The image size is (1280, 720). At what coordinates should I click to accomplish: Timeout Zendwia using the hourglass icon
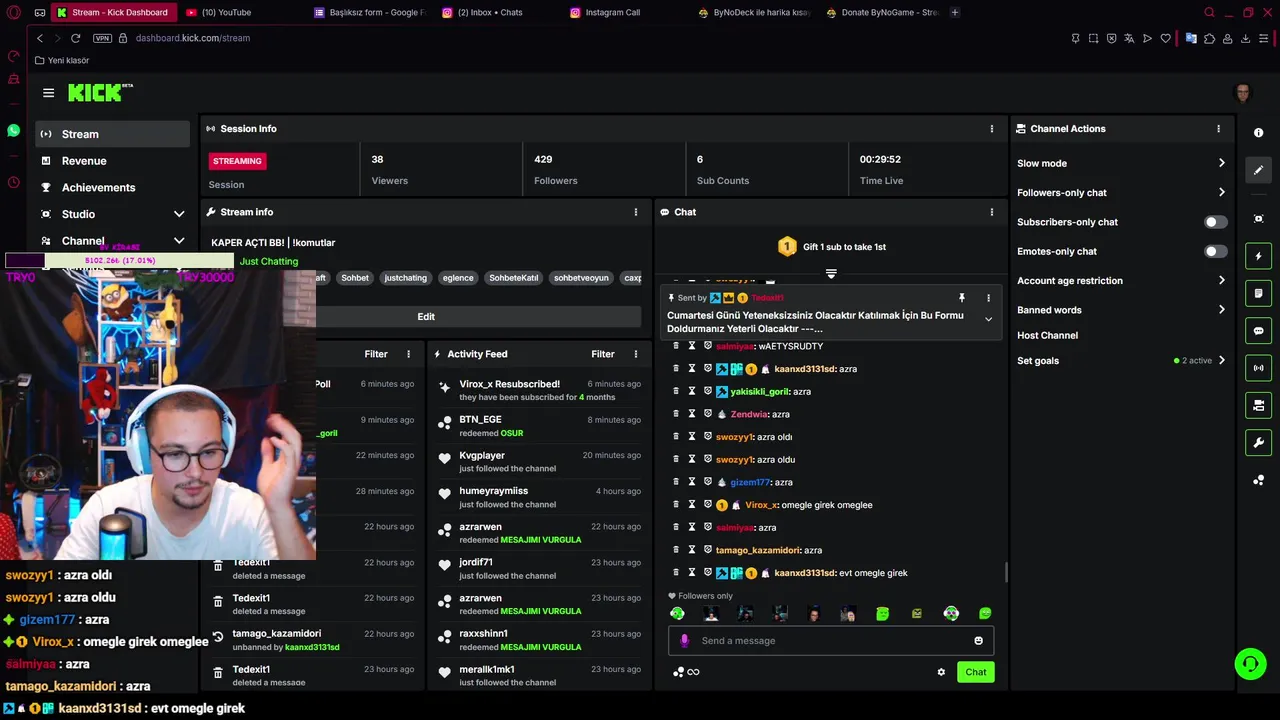tap(691, 414)
